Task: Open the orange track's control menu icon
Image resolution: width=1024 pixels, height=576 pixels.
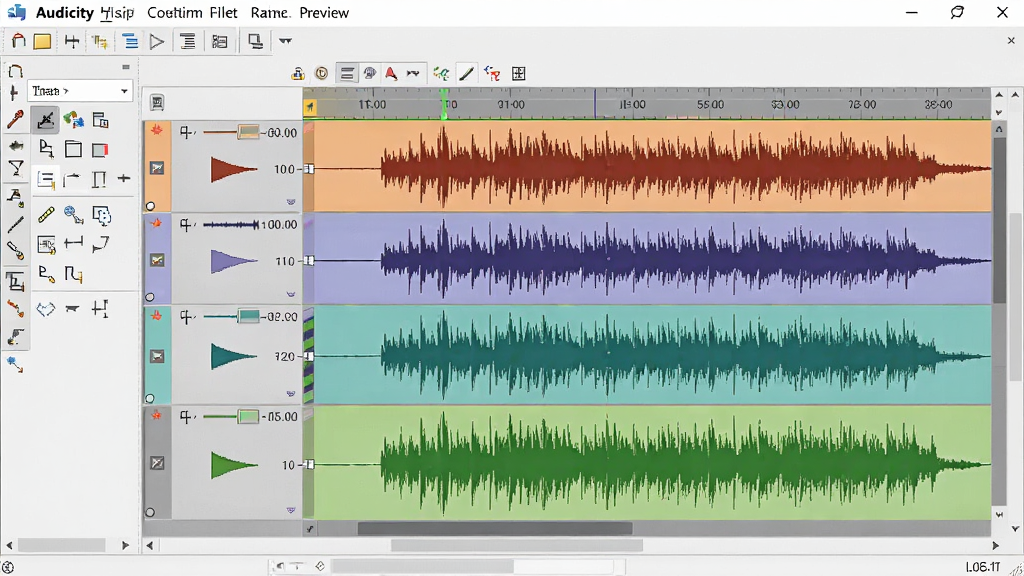Action: [187, 133]
